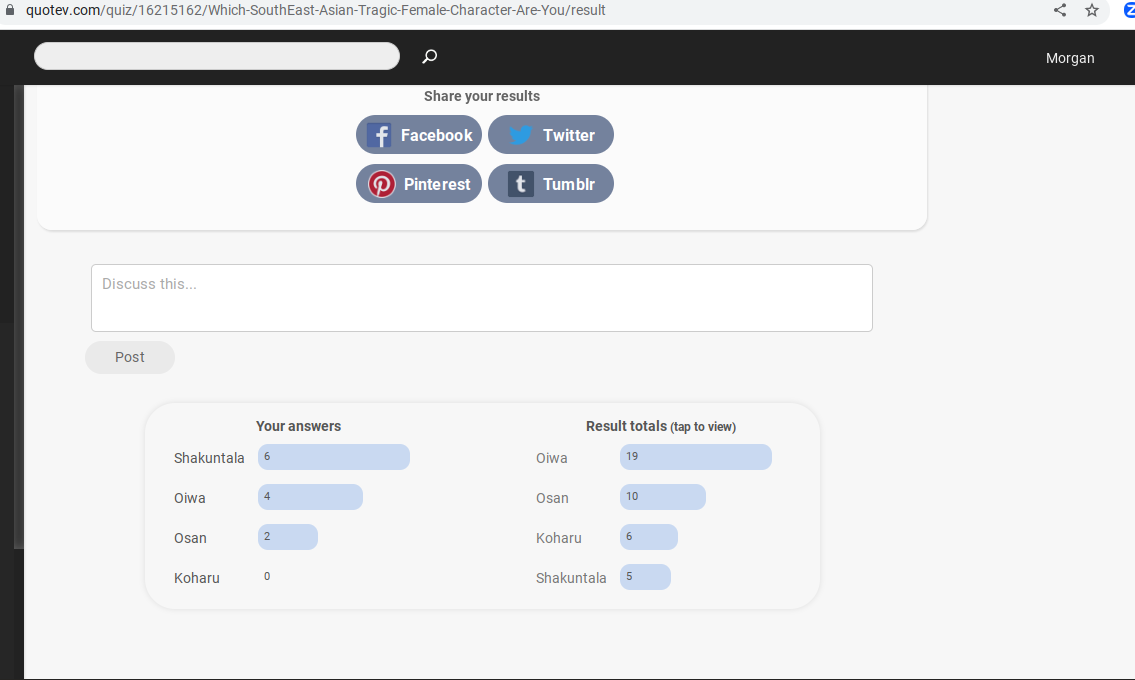Viewport: 1135px width, 680px height.
Task: Bookmark page with star icon
Action: point(1092,10)
